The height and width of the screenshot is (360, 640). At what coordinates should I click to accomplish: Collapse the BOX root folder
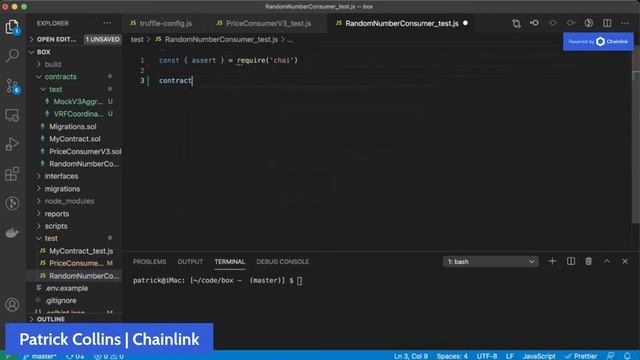[43, 52]
